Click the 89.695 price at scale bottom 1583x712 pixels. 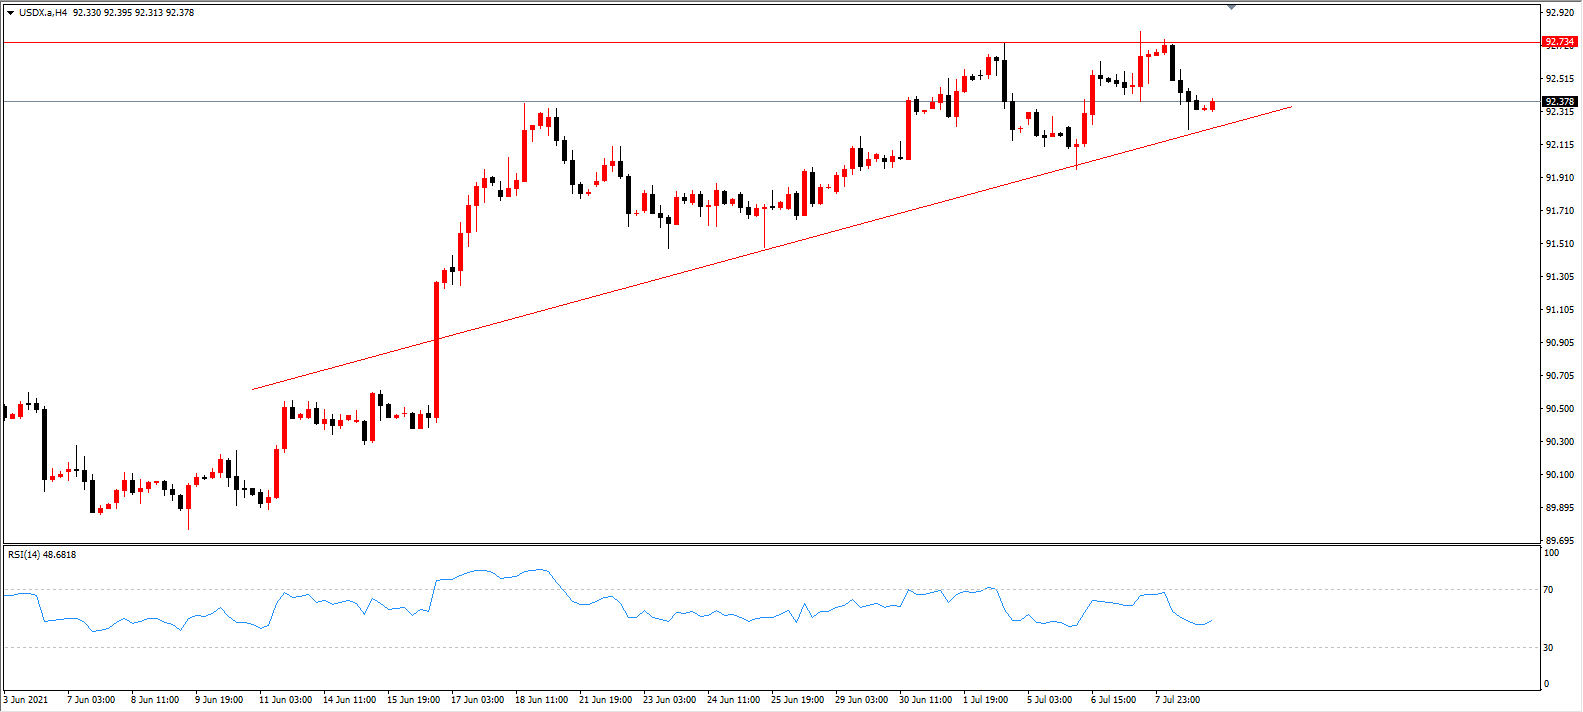pyautogui.click(x=1560, y=540)
